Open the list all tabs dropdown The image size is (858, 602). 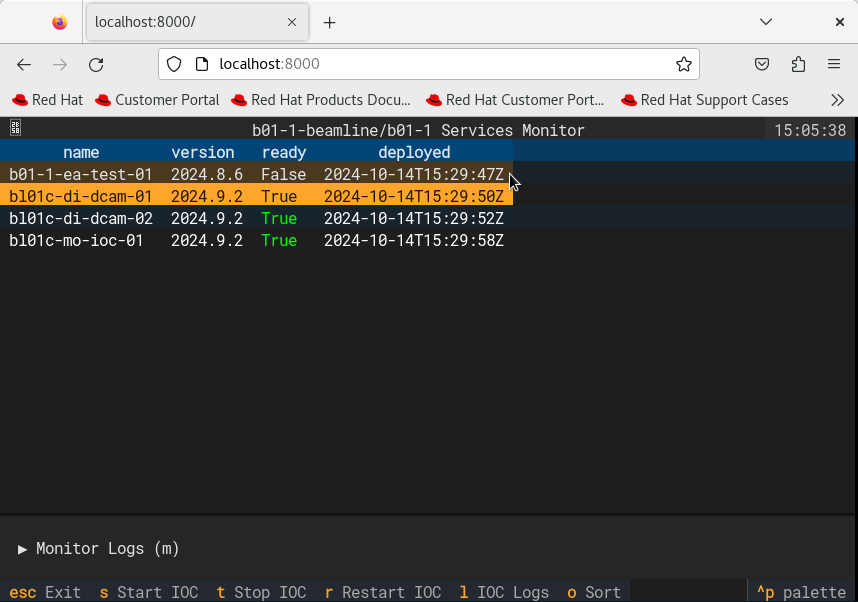coord(766,22)
